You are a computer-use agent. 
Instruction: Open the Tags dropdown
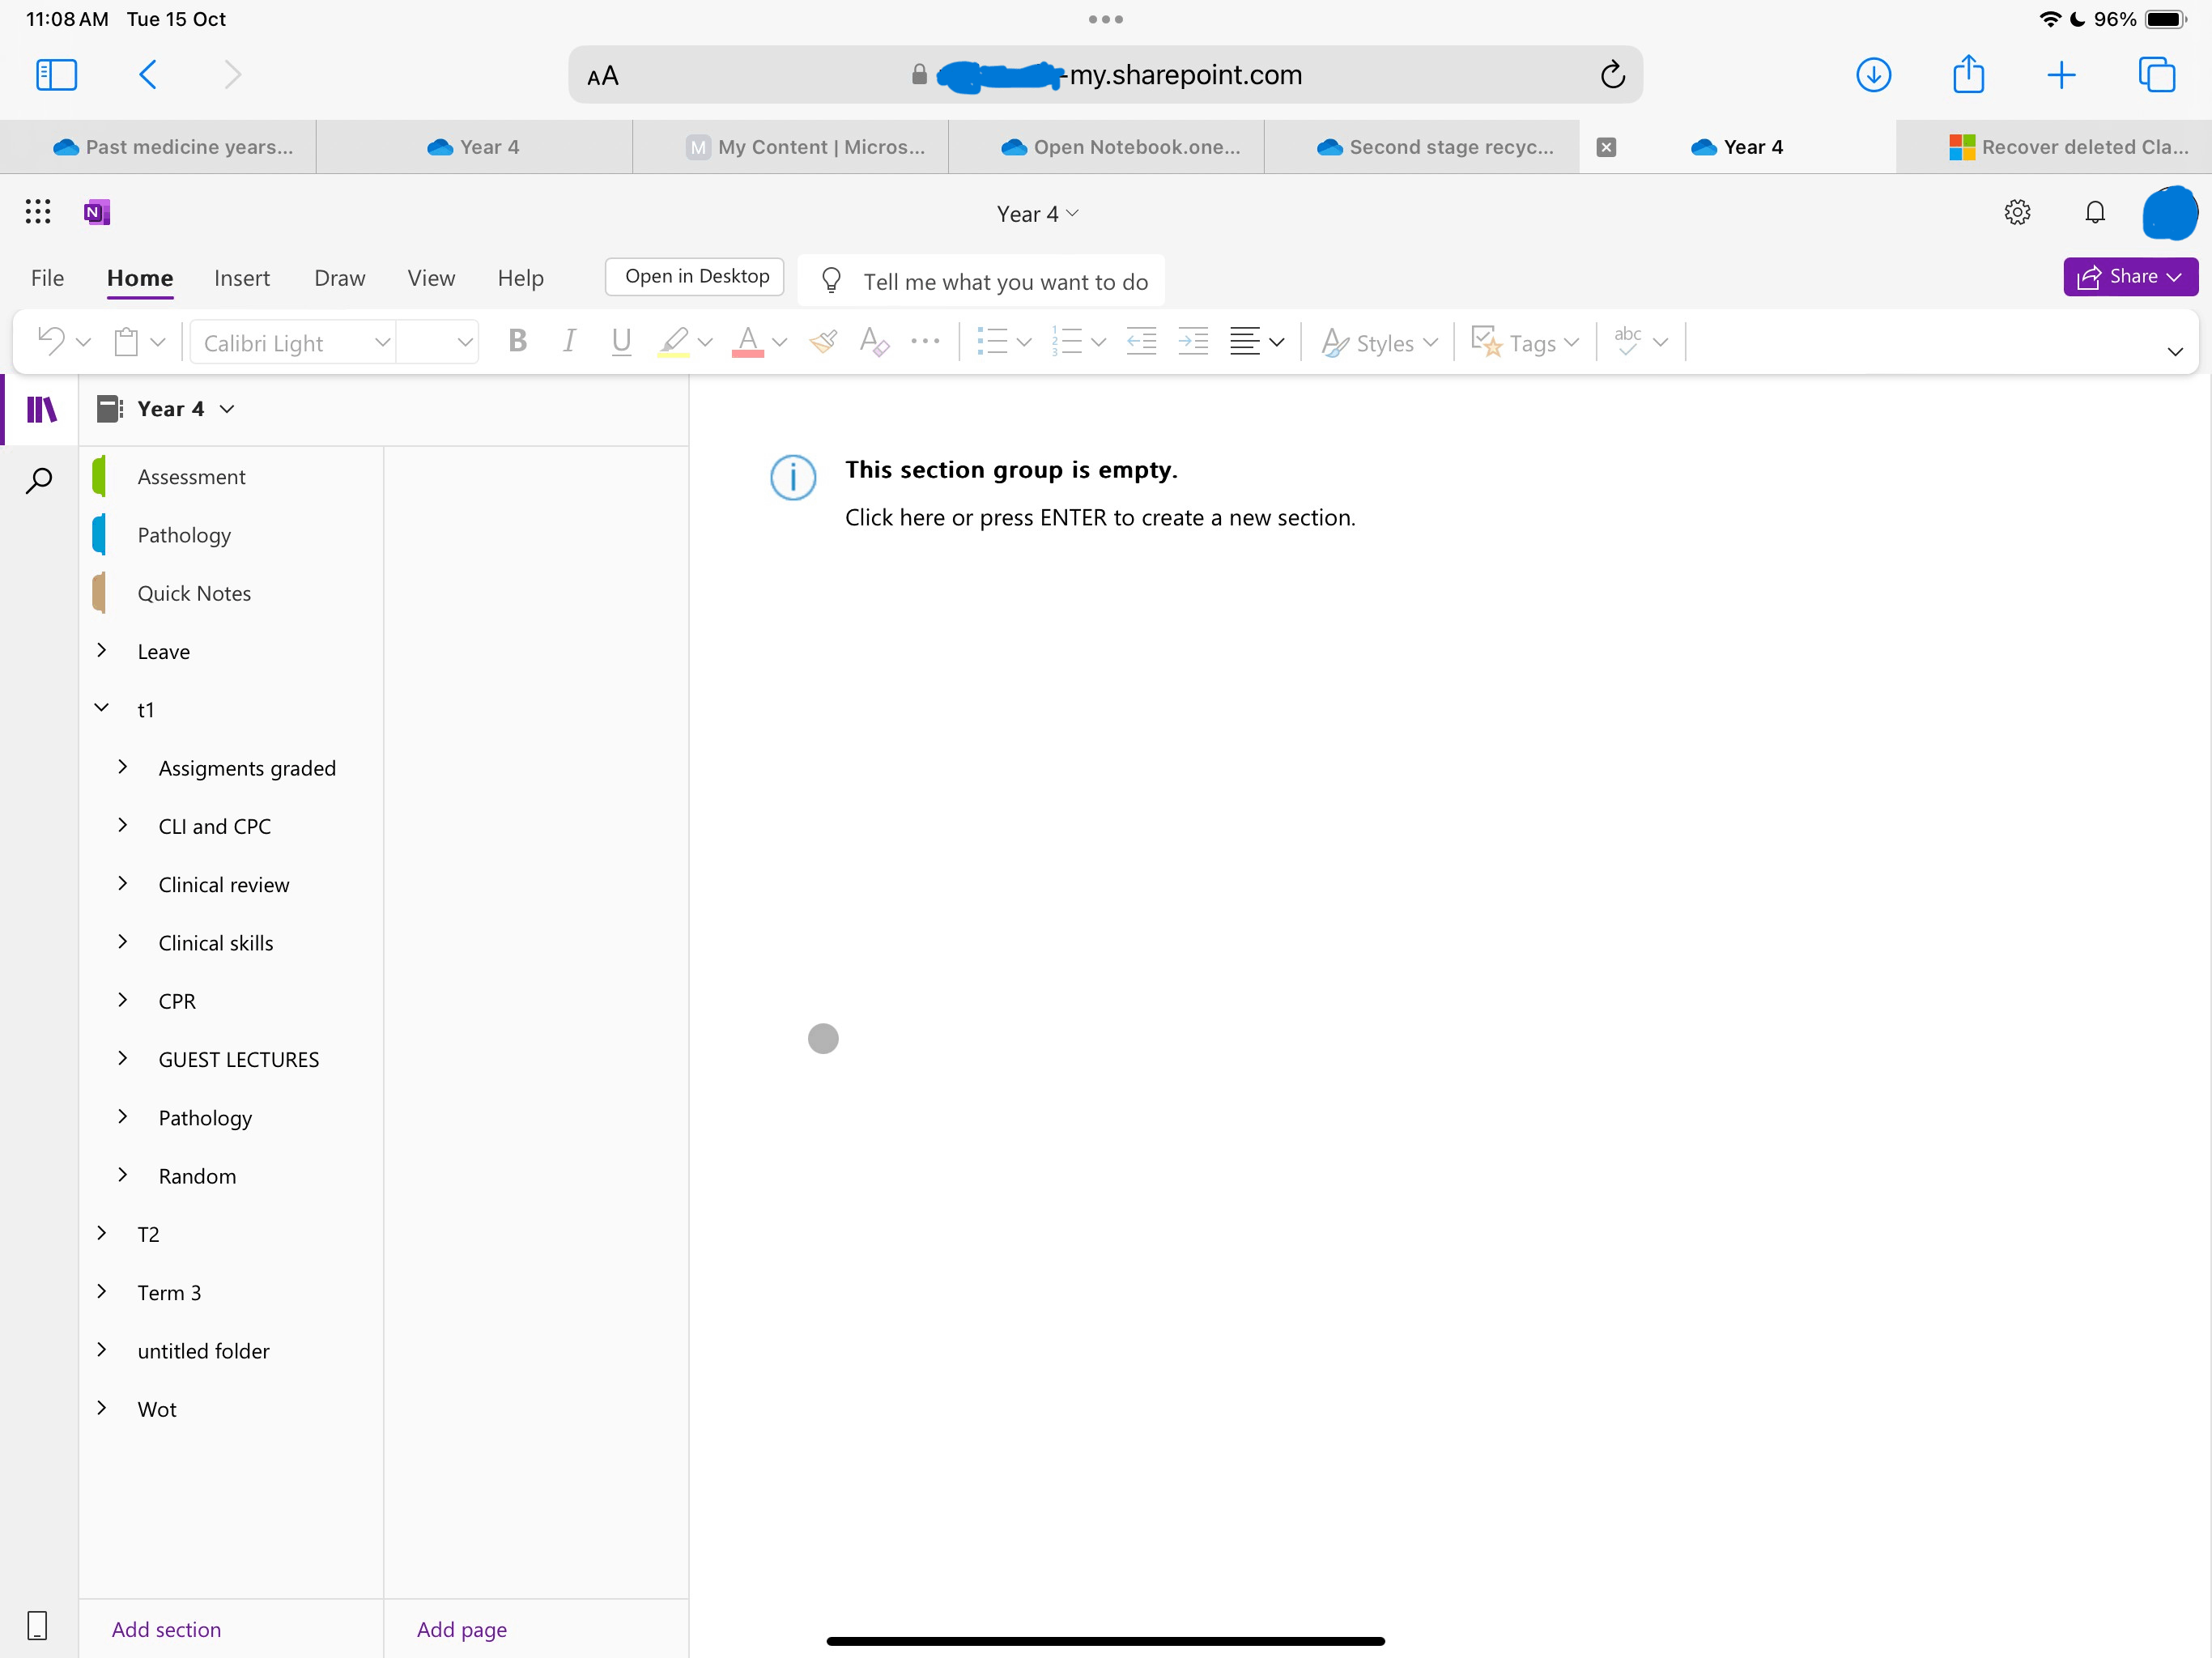[1525, 343]
